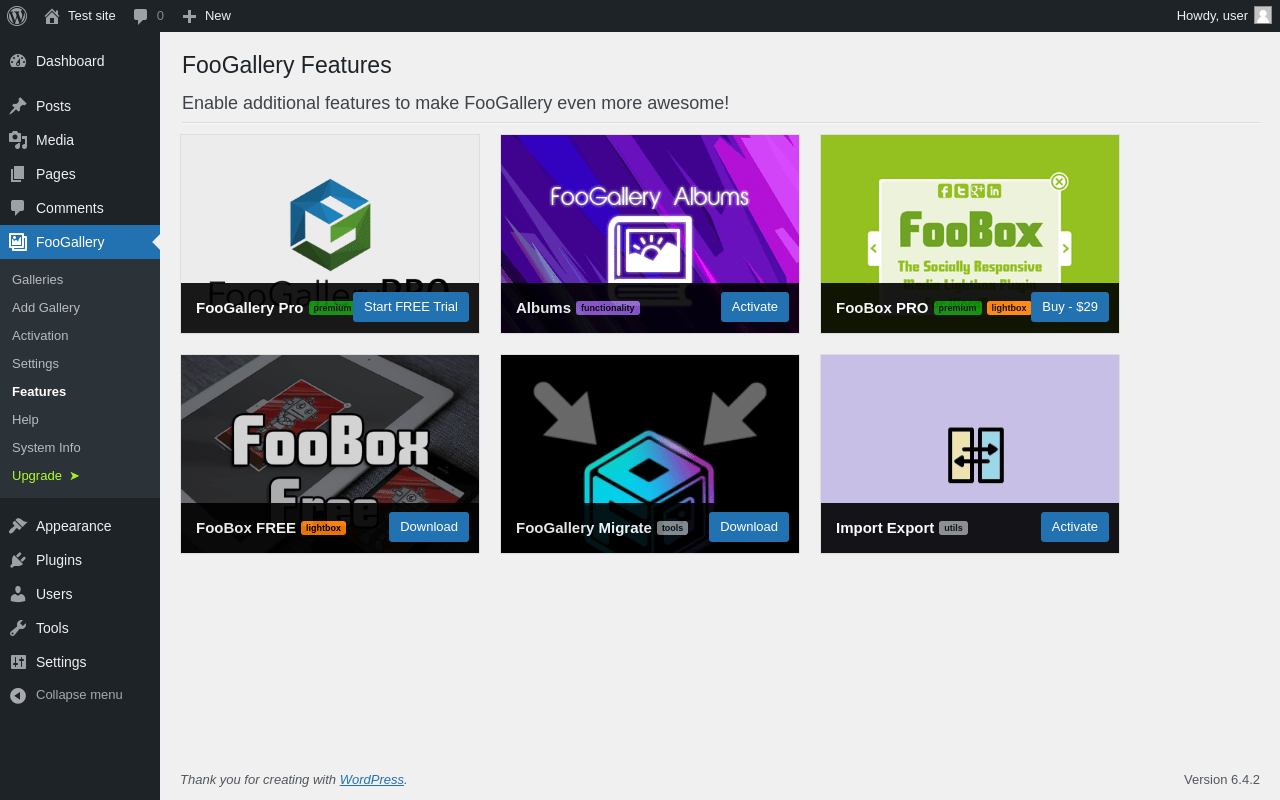Click the Collapse menu arrow icon
This screenshot has height=800, width=1280.
[18, 695]
